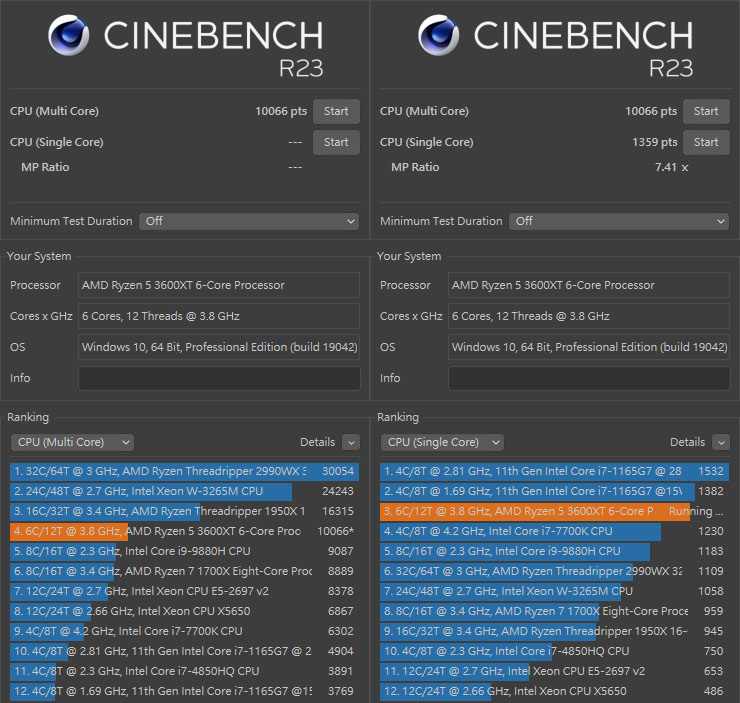740x703 pixels.
Task: Select Core i7-4850HQ row scoring 3891
Action: coord(184,671)
